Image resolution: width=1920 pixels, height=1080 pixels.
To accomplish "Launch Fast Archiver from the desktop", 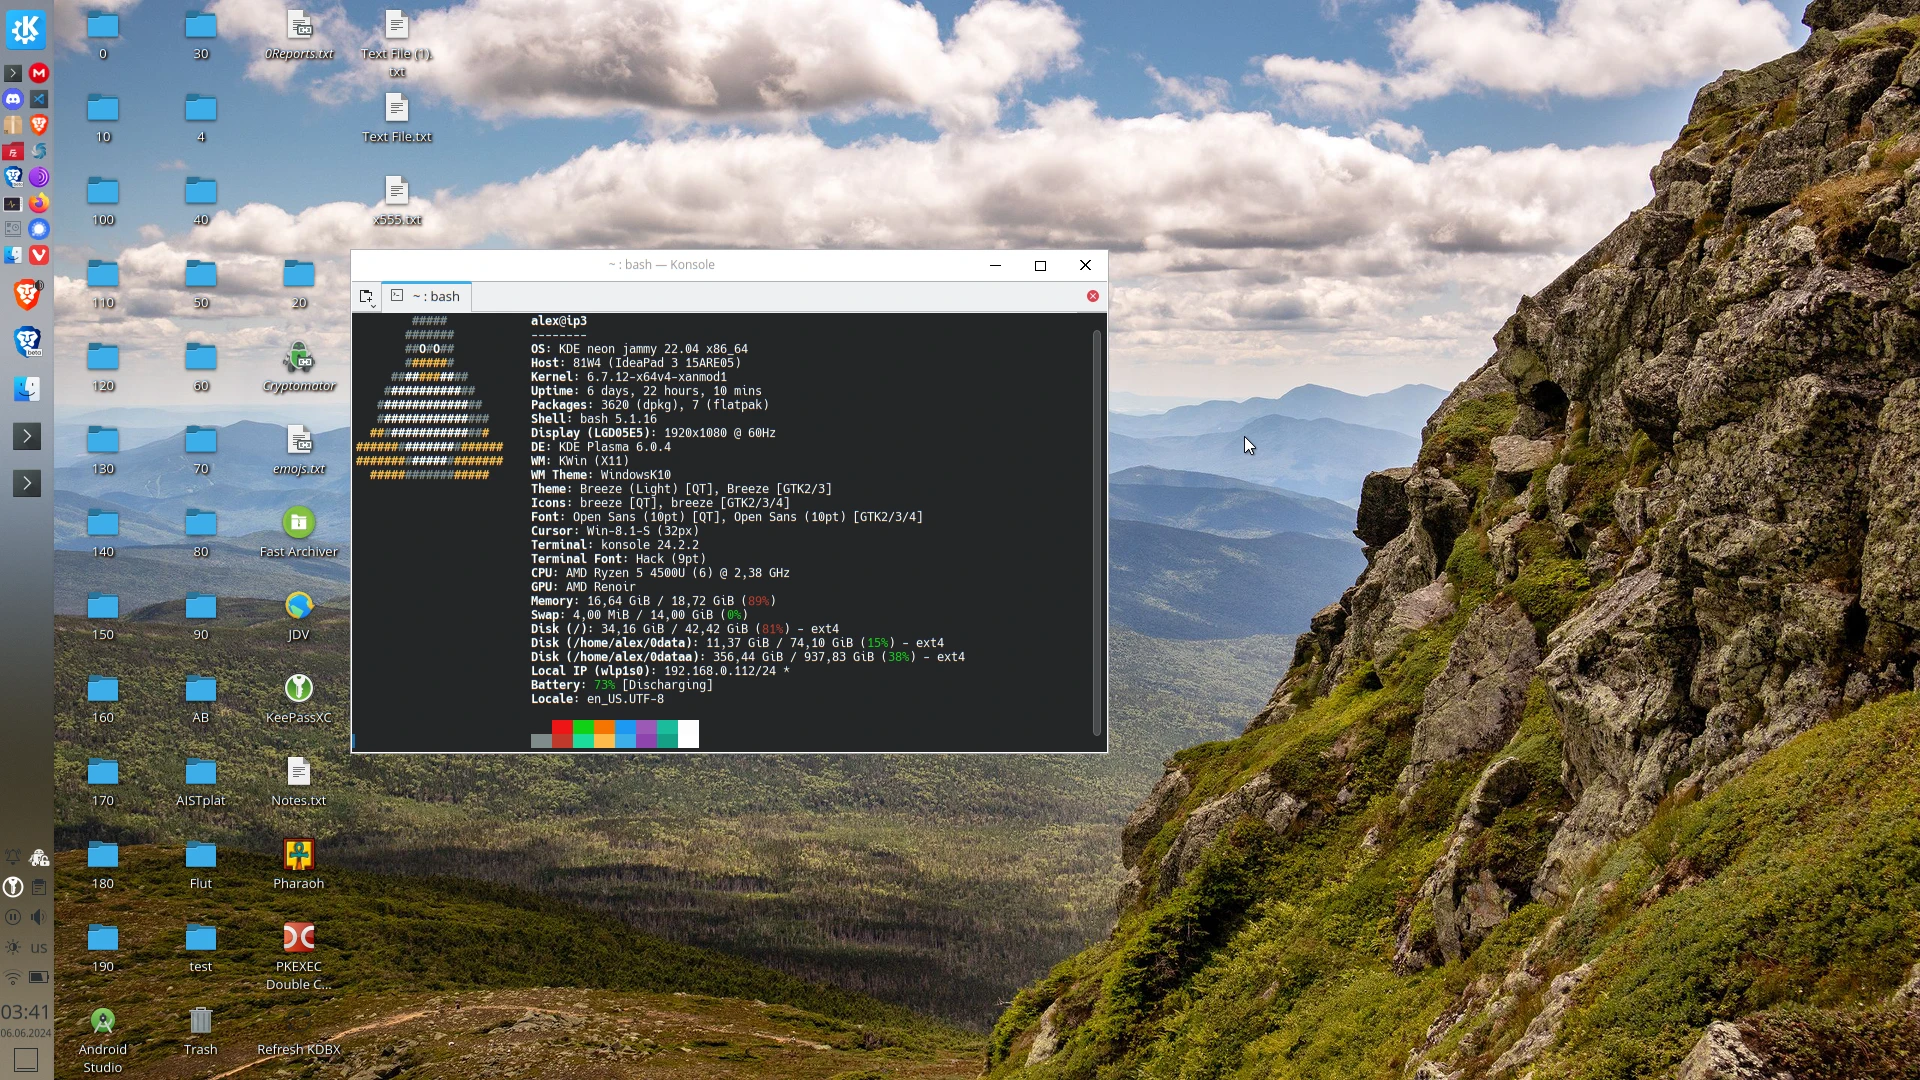I will (x=299, y=532).
